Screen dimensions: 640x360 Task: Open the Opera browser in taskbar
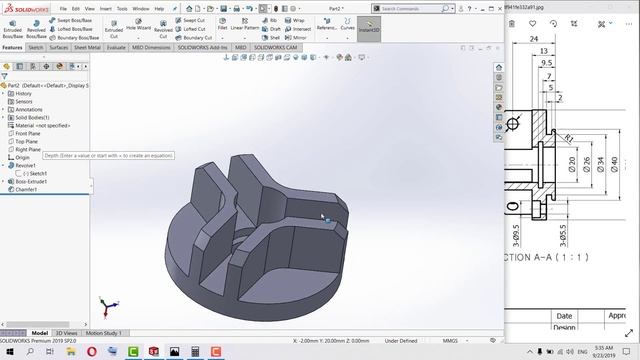click(x=92, y=351)
